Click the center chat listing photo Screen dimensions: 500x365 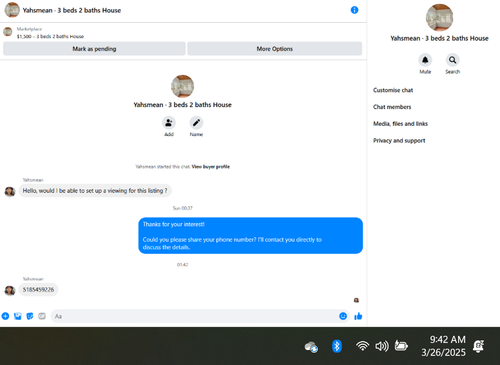point(182,86)
